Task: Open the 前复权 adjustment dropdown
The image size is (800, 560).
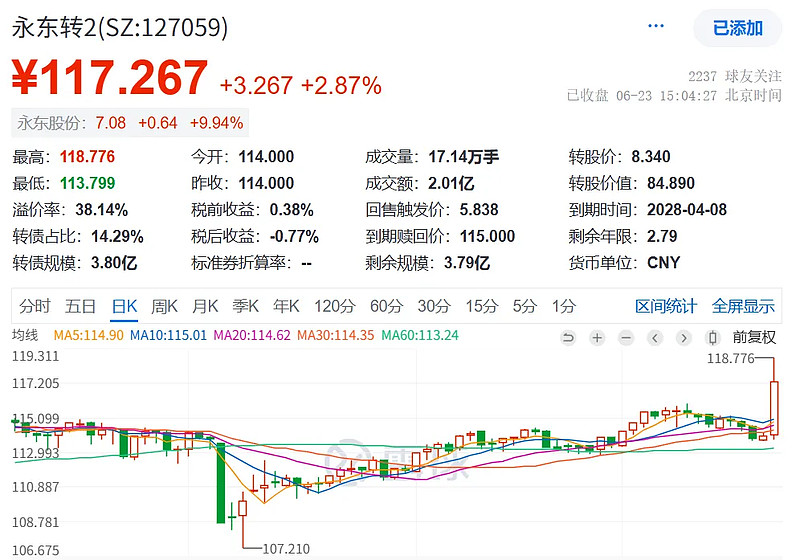Action: [x=754, y=338]
